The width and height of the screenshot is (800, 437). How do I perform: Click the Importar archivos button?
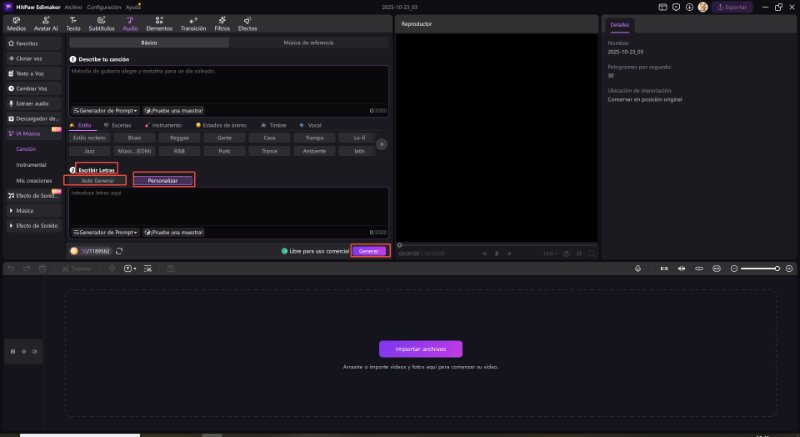pos(420,349)
